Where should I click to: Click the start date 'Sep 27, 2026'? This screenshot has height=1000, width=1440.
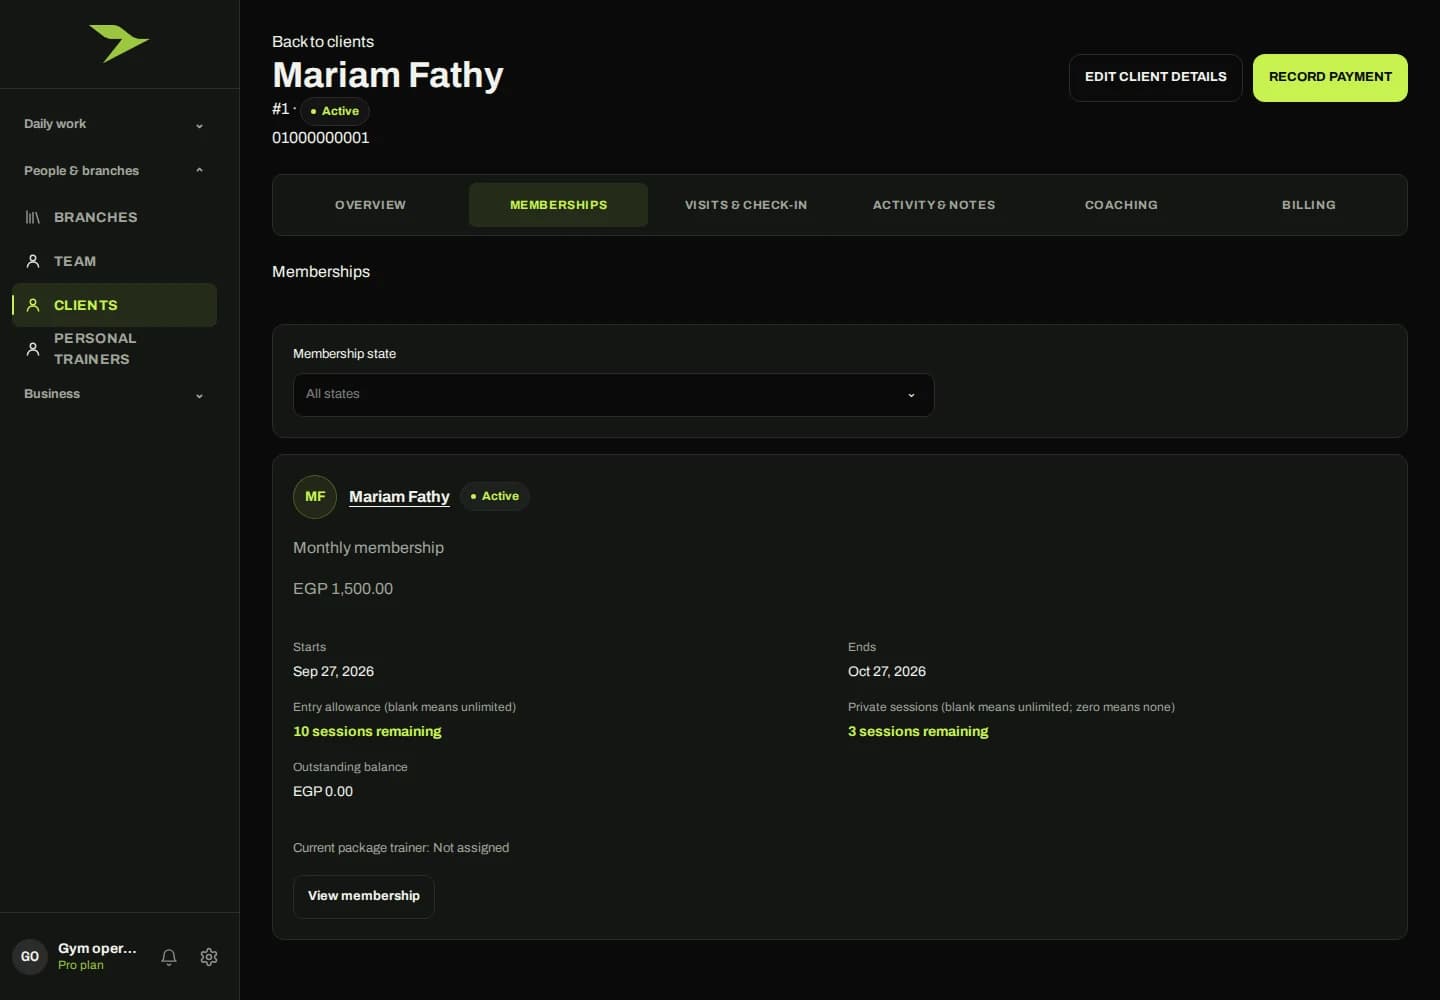point(333,672)
